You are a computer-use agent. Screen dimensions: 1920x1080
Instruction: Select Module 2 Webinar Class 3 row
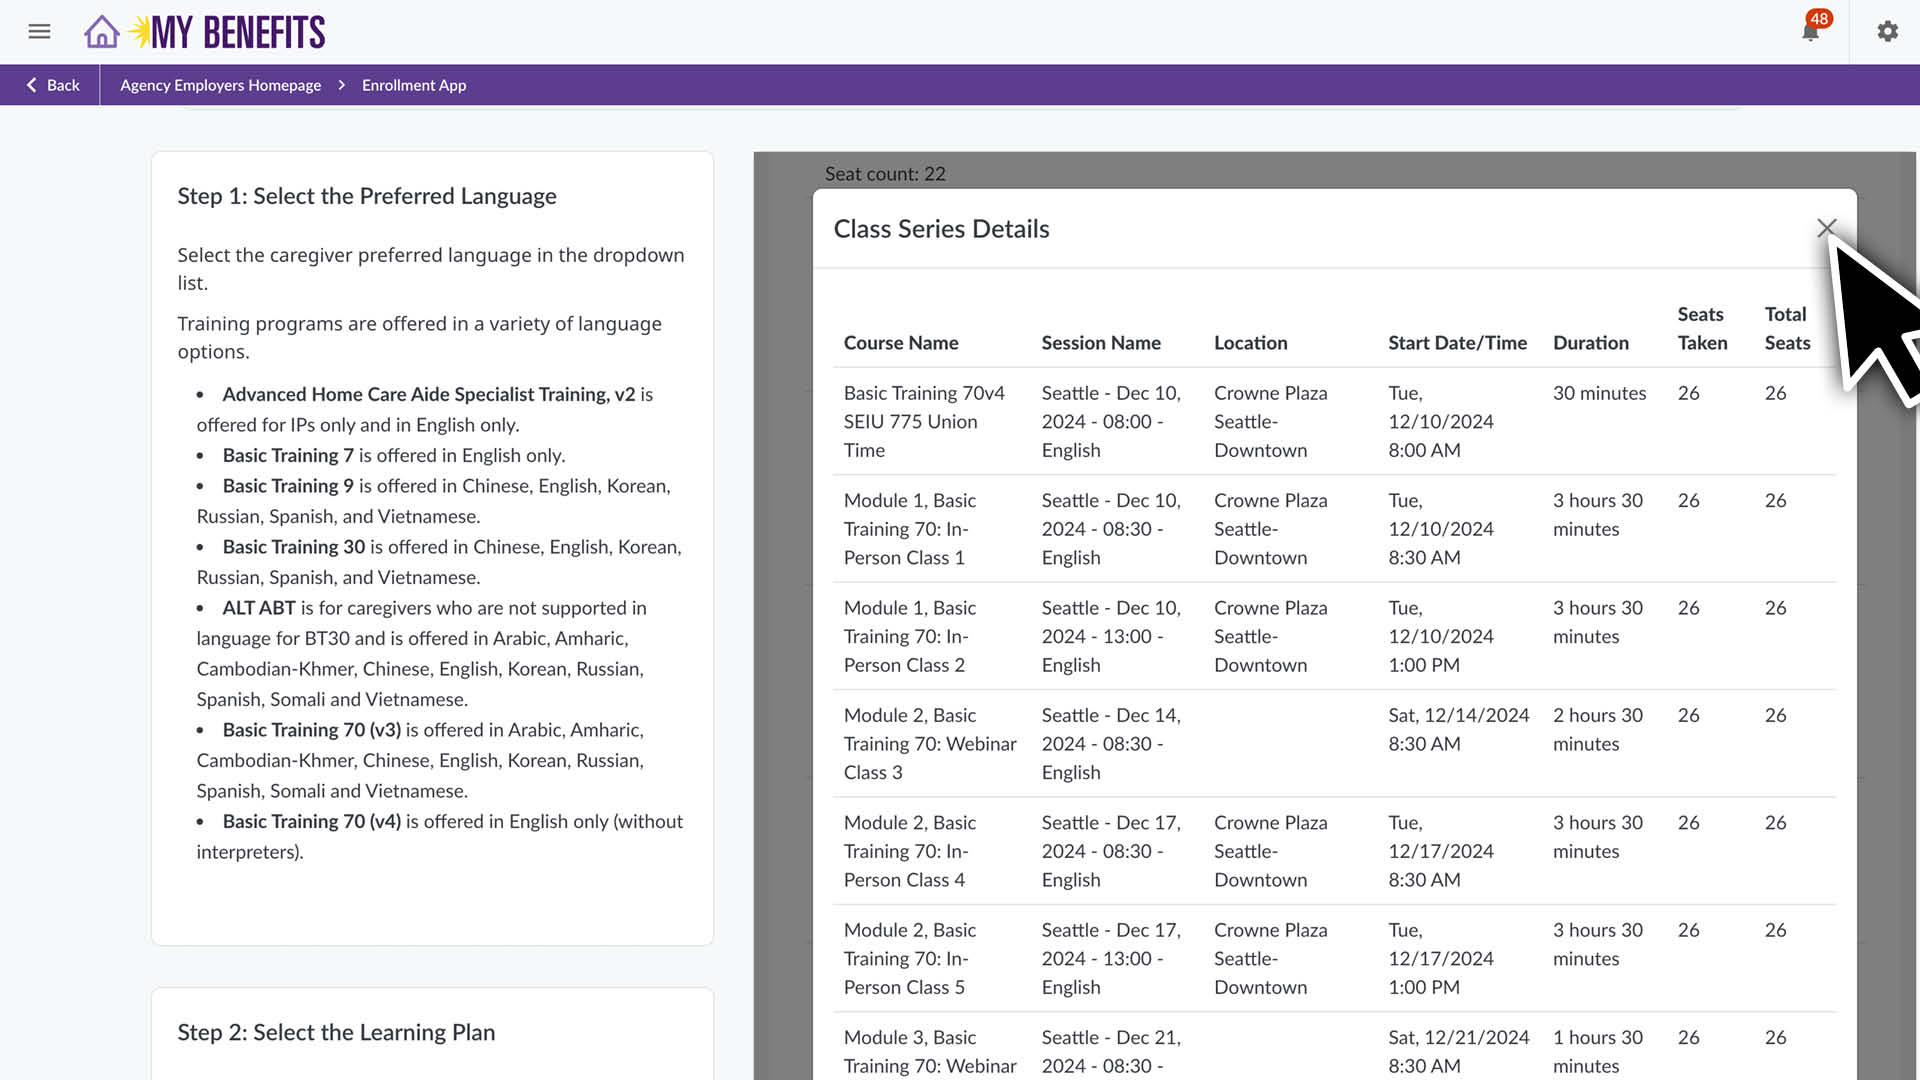[x=929, y=743]
